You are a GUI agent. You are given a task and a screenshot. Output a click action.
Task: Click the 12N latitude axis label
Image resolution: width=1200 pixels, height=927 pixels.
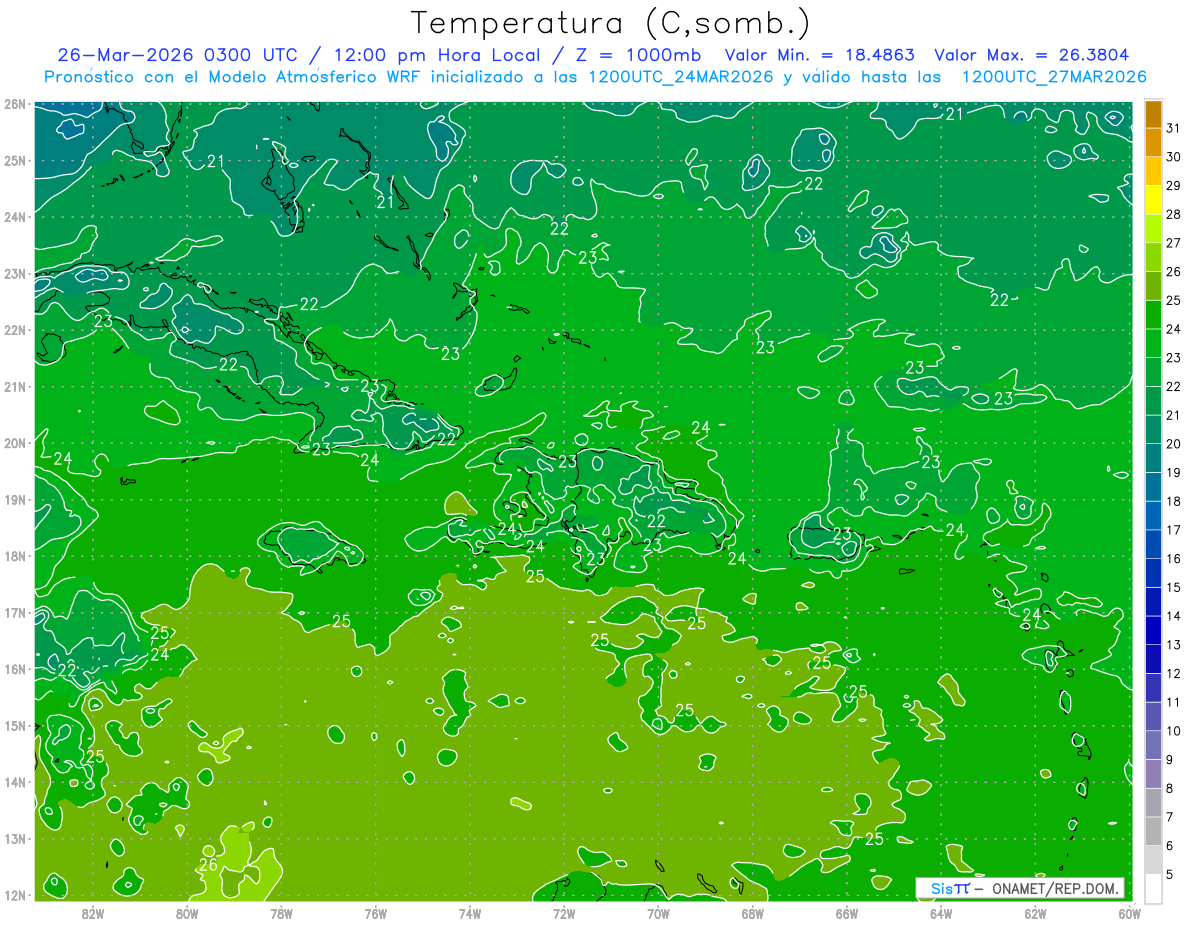(x=14, y=895)
